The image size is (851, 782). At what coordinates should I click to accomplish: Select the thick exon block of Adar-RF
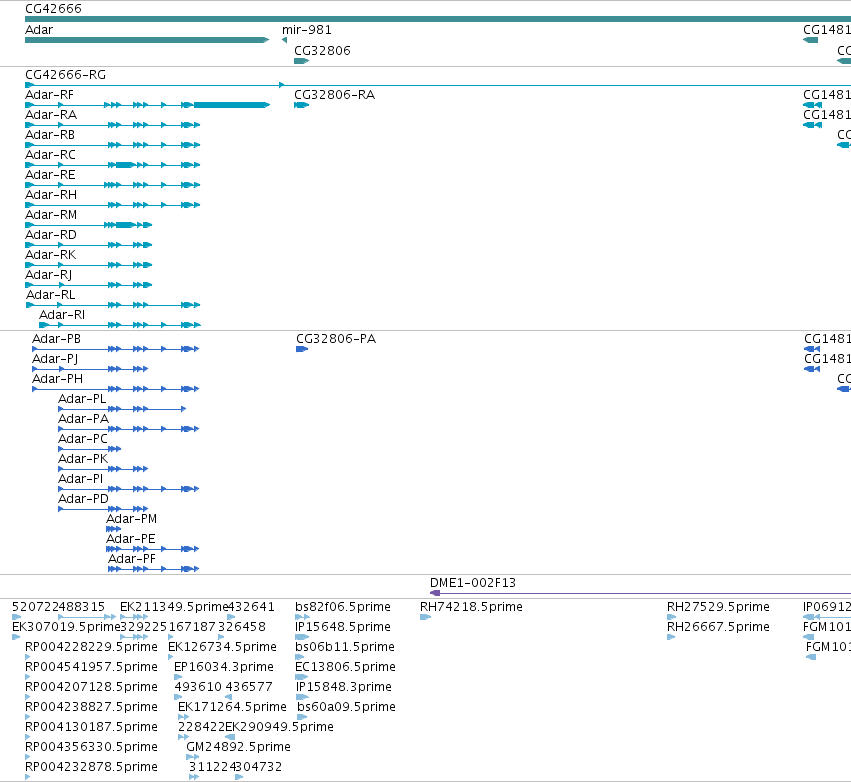point(231,105)
